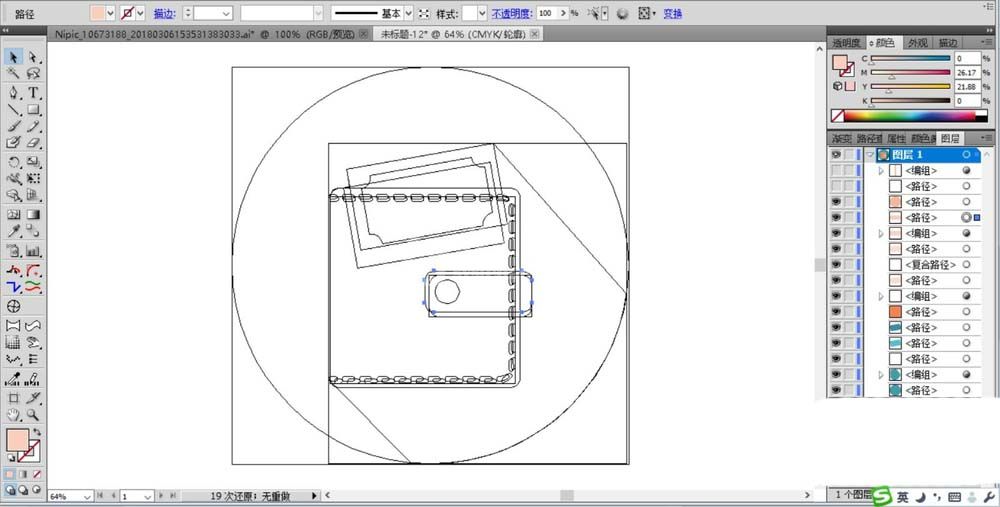This screenshot has width=1000, height=507.
Task: Enable Draw Inside mode
Action: (x=36, y=490)
